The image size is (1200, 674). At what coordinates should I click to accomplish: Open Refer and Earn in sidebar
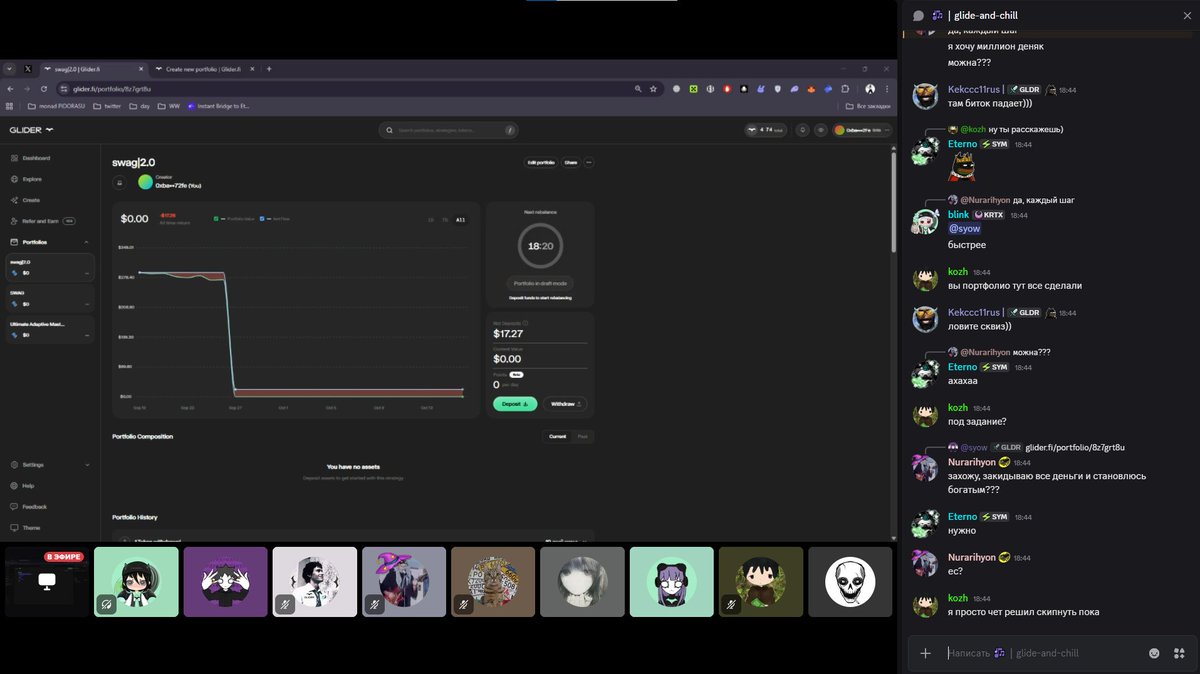[x=41, y=221]
